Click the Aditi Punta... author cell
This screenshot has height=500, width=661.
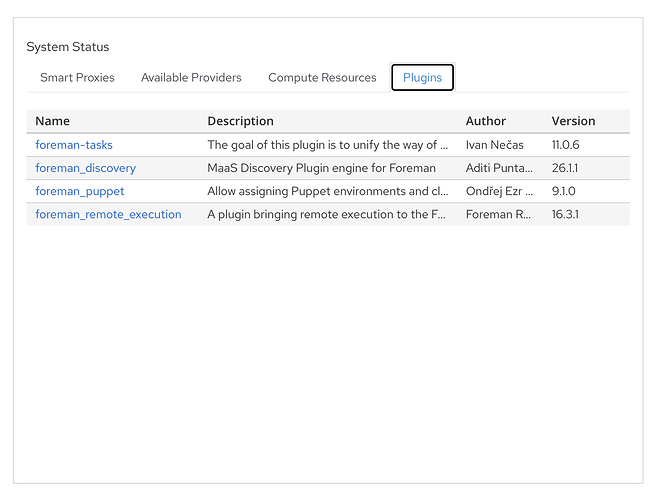point(499,168)
